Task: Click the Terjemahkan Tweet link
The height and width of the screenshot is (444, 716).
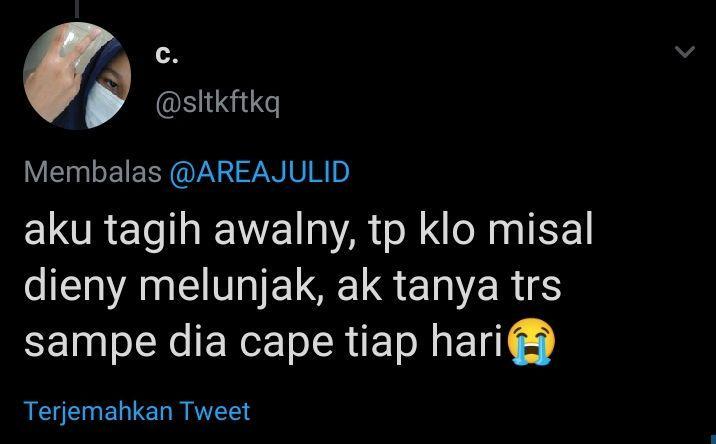Action: pyautogui.click(x=137, y=411)
